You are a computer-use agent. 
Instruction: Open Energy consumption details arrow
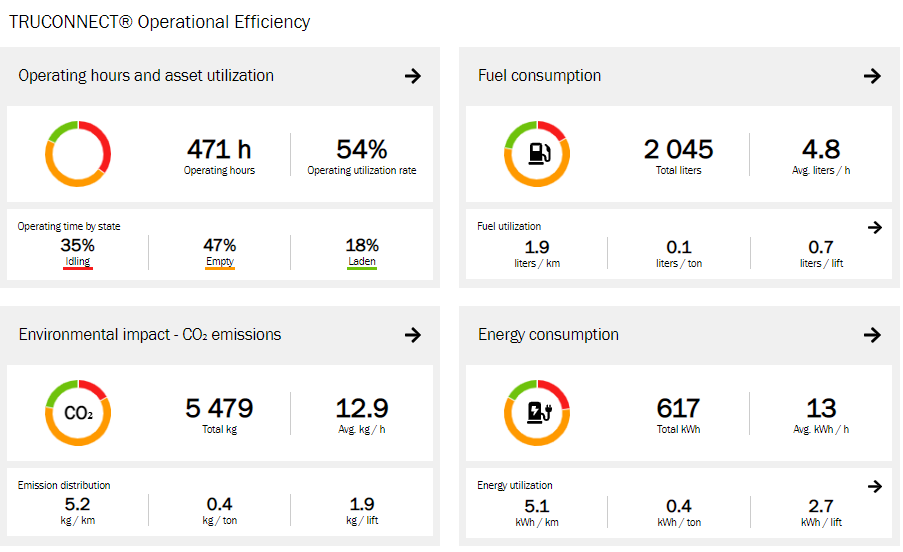tap(872, 335)
